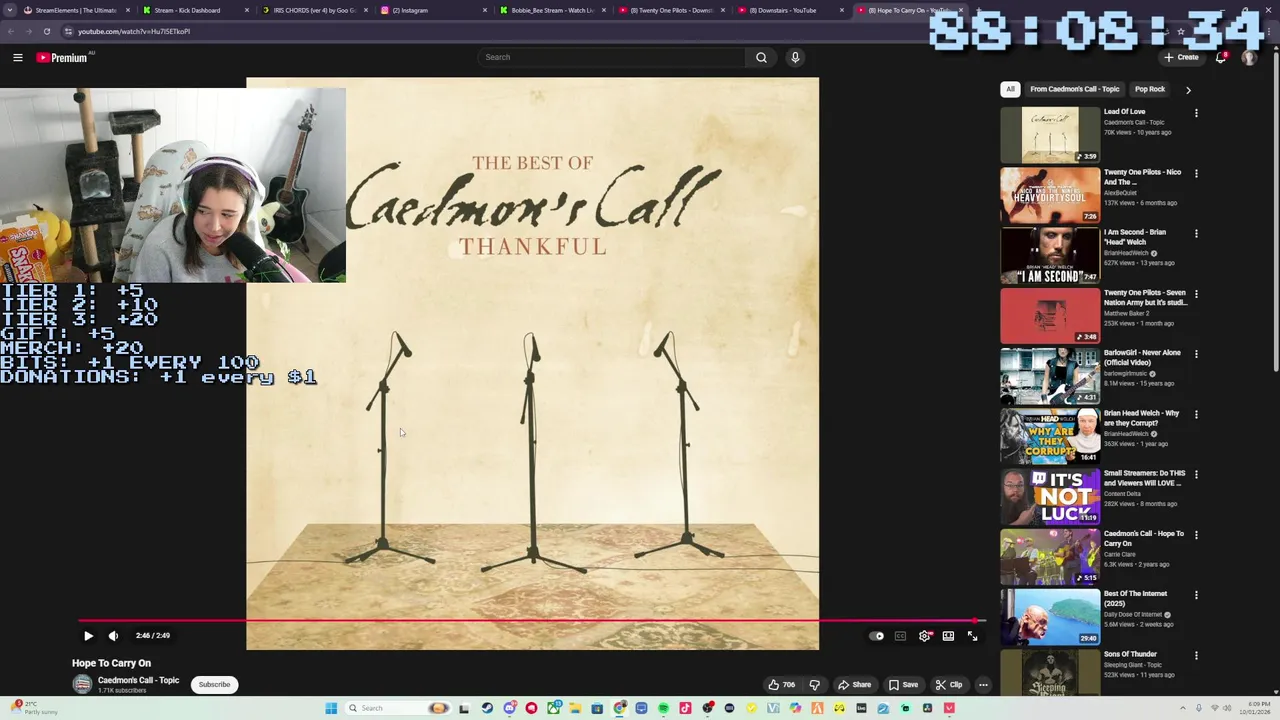
Task: Dislike the video
Action: pyautogui.click(x=814, y=685)
